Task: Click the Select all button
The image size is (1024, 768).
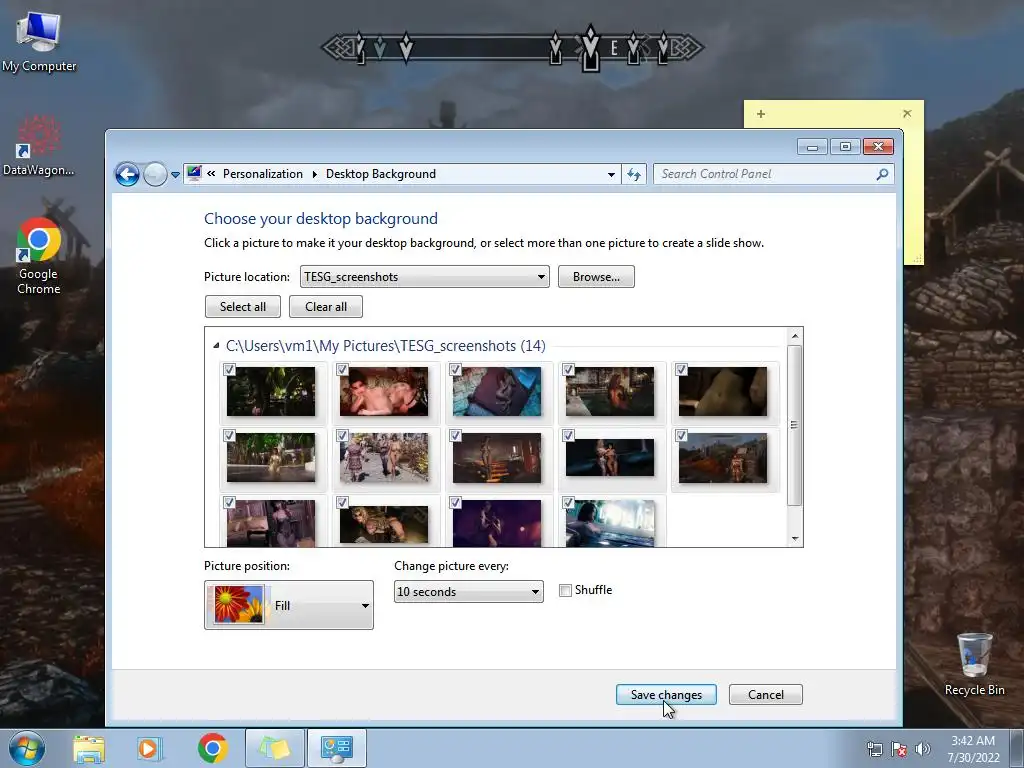Action: click(243, 307)
